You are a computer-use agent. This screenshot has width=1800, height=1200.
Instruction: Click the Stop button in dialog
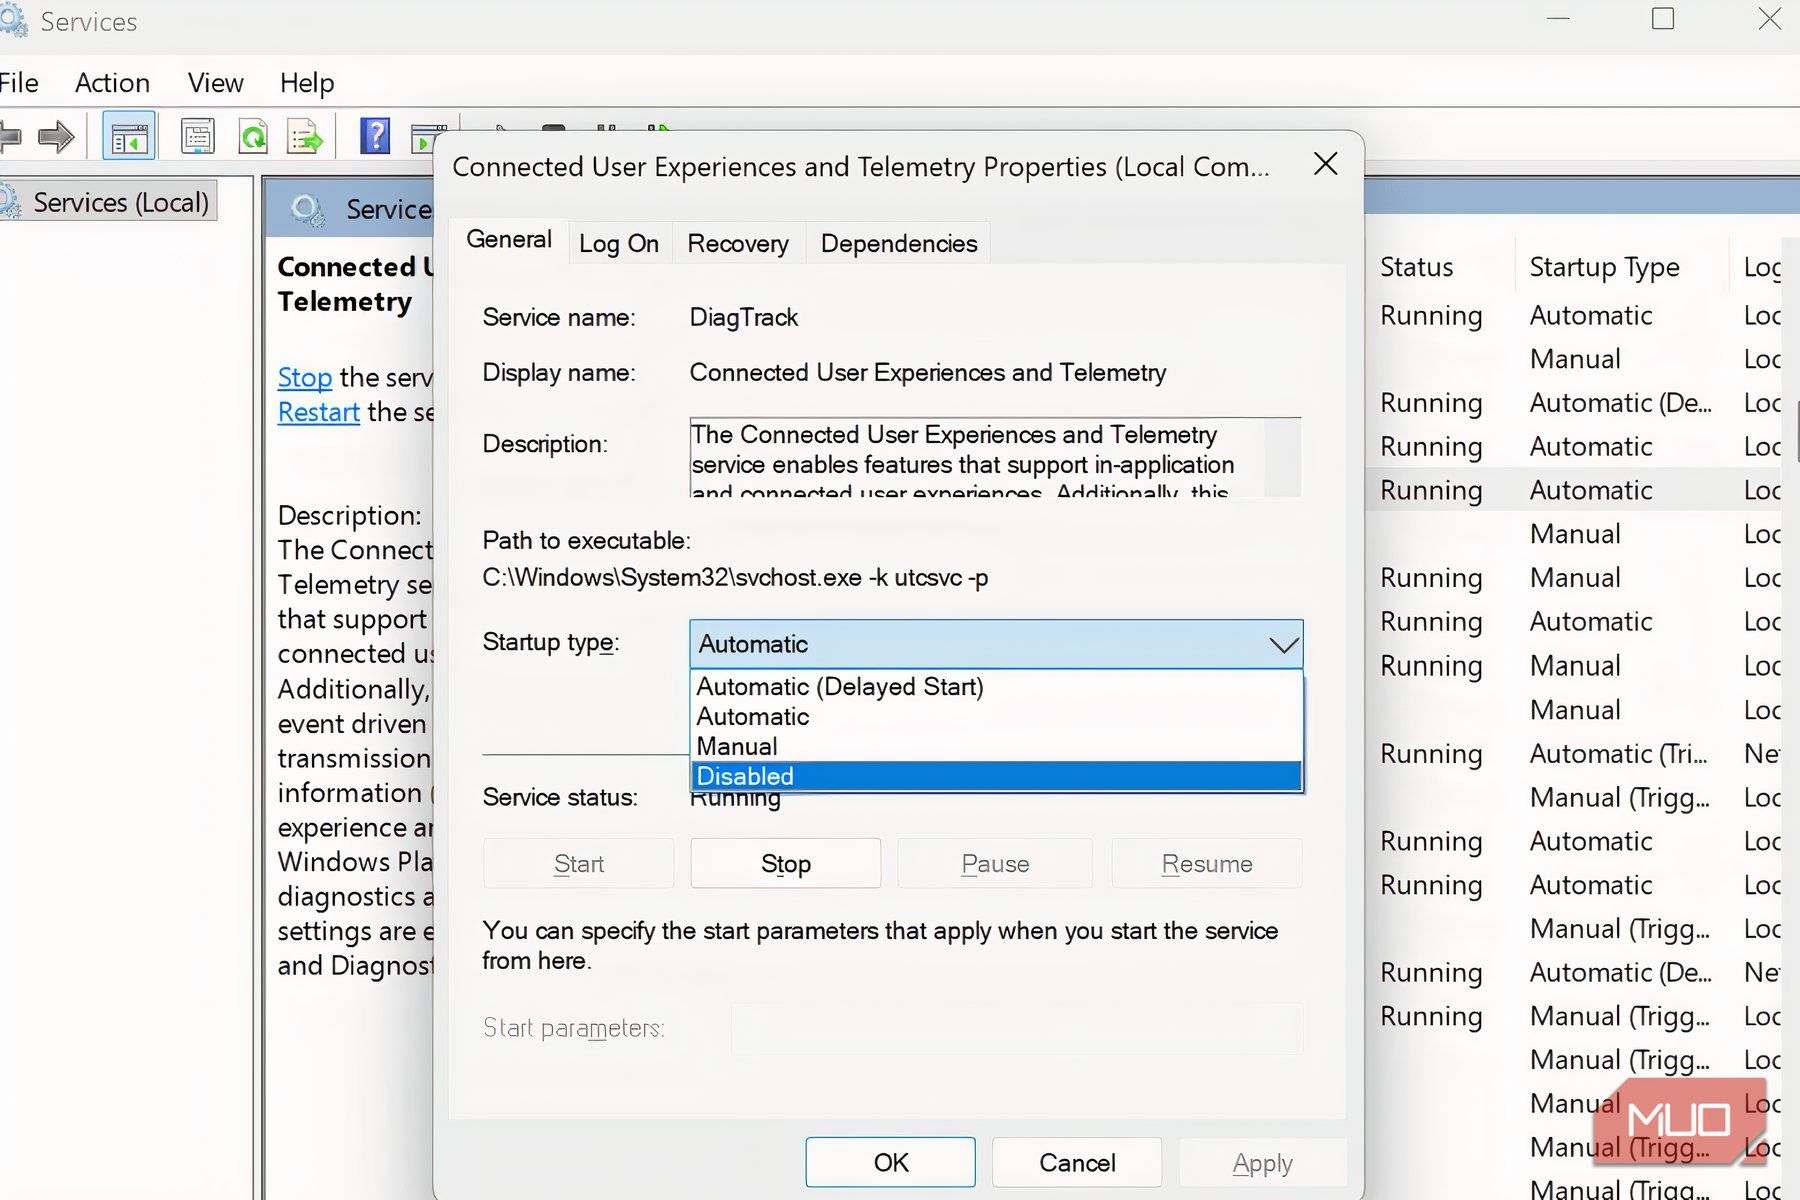(786, 863)
